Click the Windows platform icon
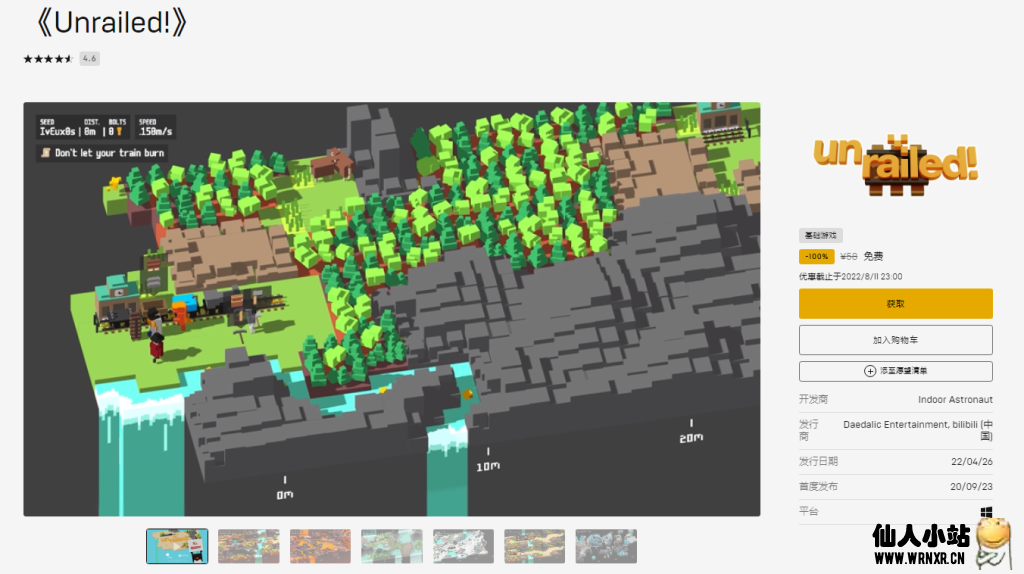1024x574 pixels. 986,512
